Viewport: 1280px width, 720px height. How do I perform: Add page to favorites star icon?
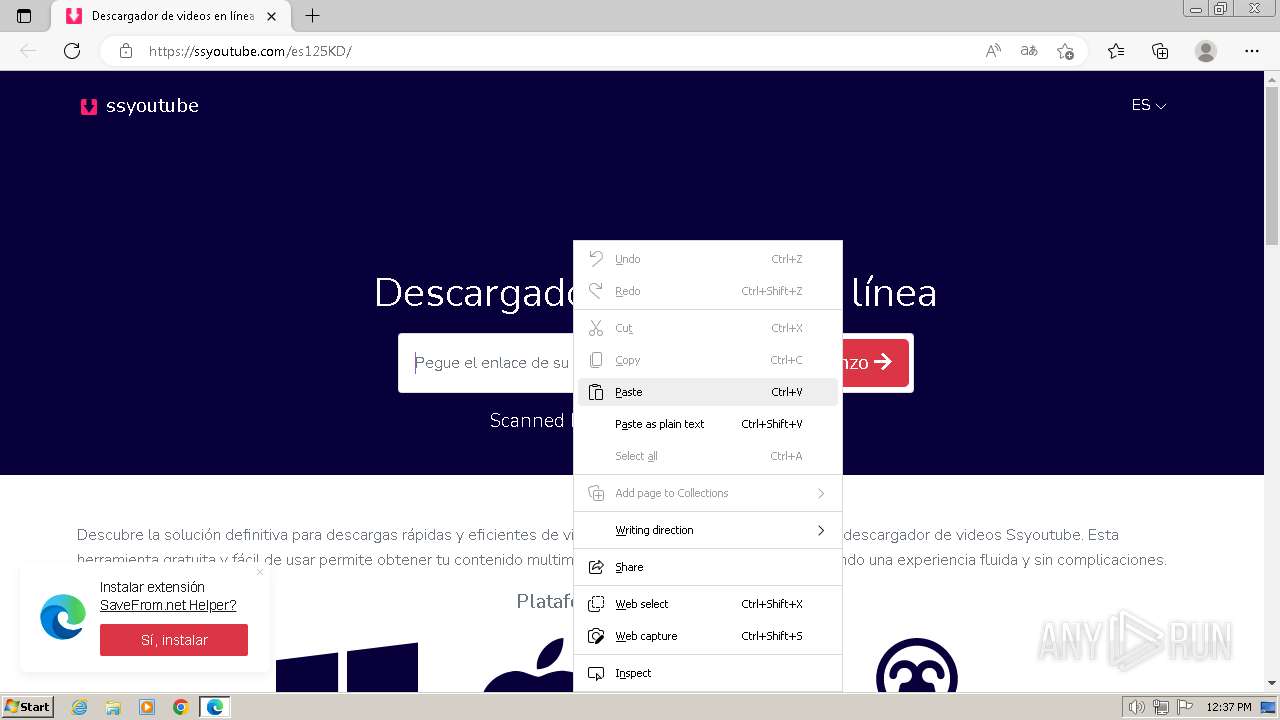(1065, 51)
